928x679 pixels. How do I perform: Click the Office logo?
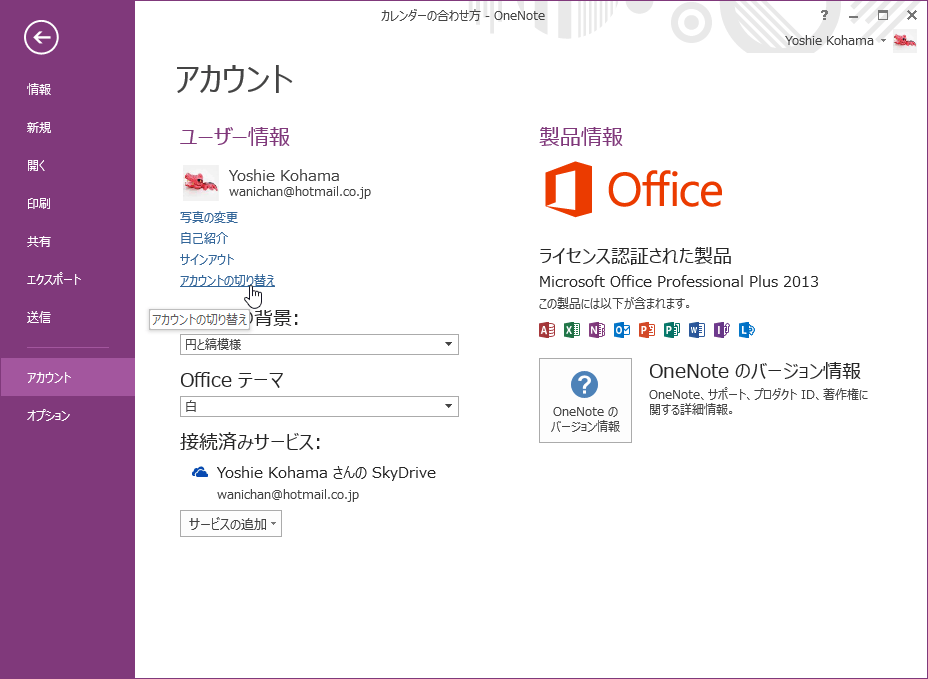coord(633,189)
